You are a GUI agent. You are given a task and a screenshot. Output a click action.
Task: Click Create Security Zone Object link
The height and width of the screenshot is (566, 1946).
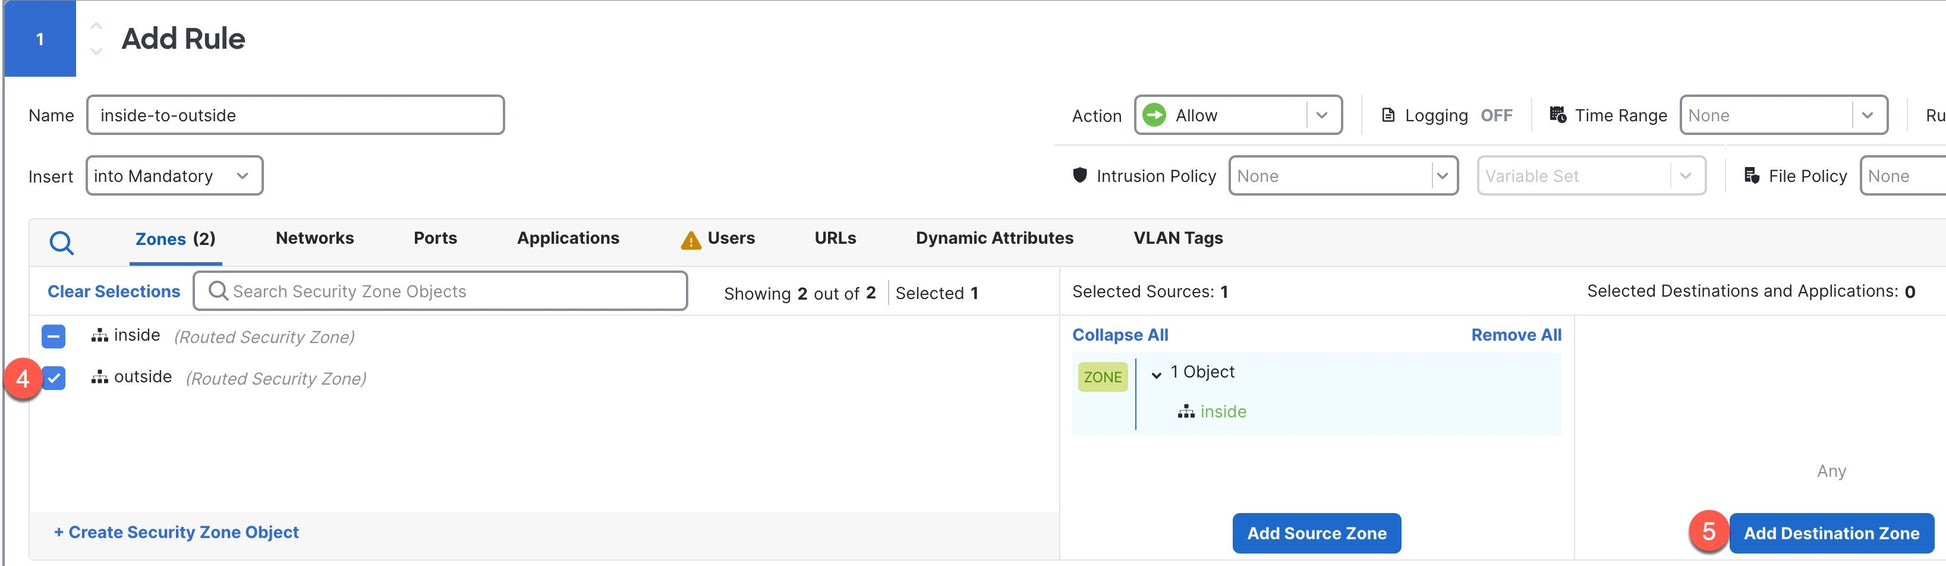pyautogui.click(x=176, y=532)
